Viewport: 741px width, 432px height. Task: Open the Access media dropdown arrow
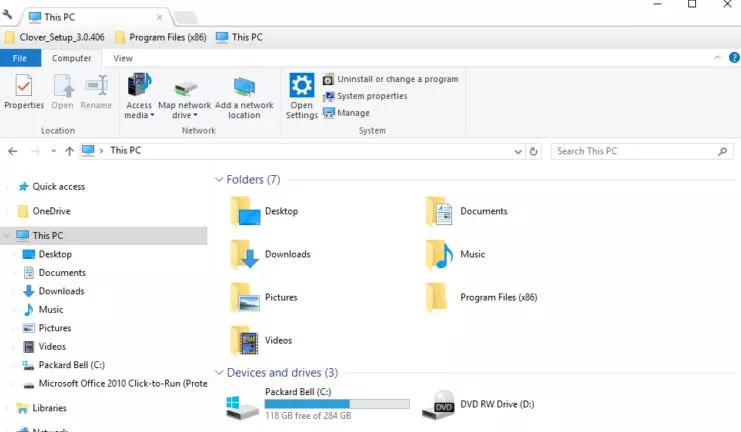coord(152,115)
